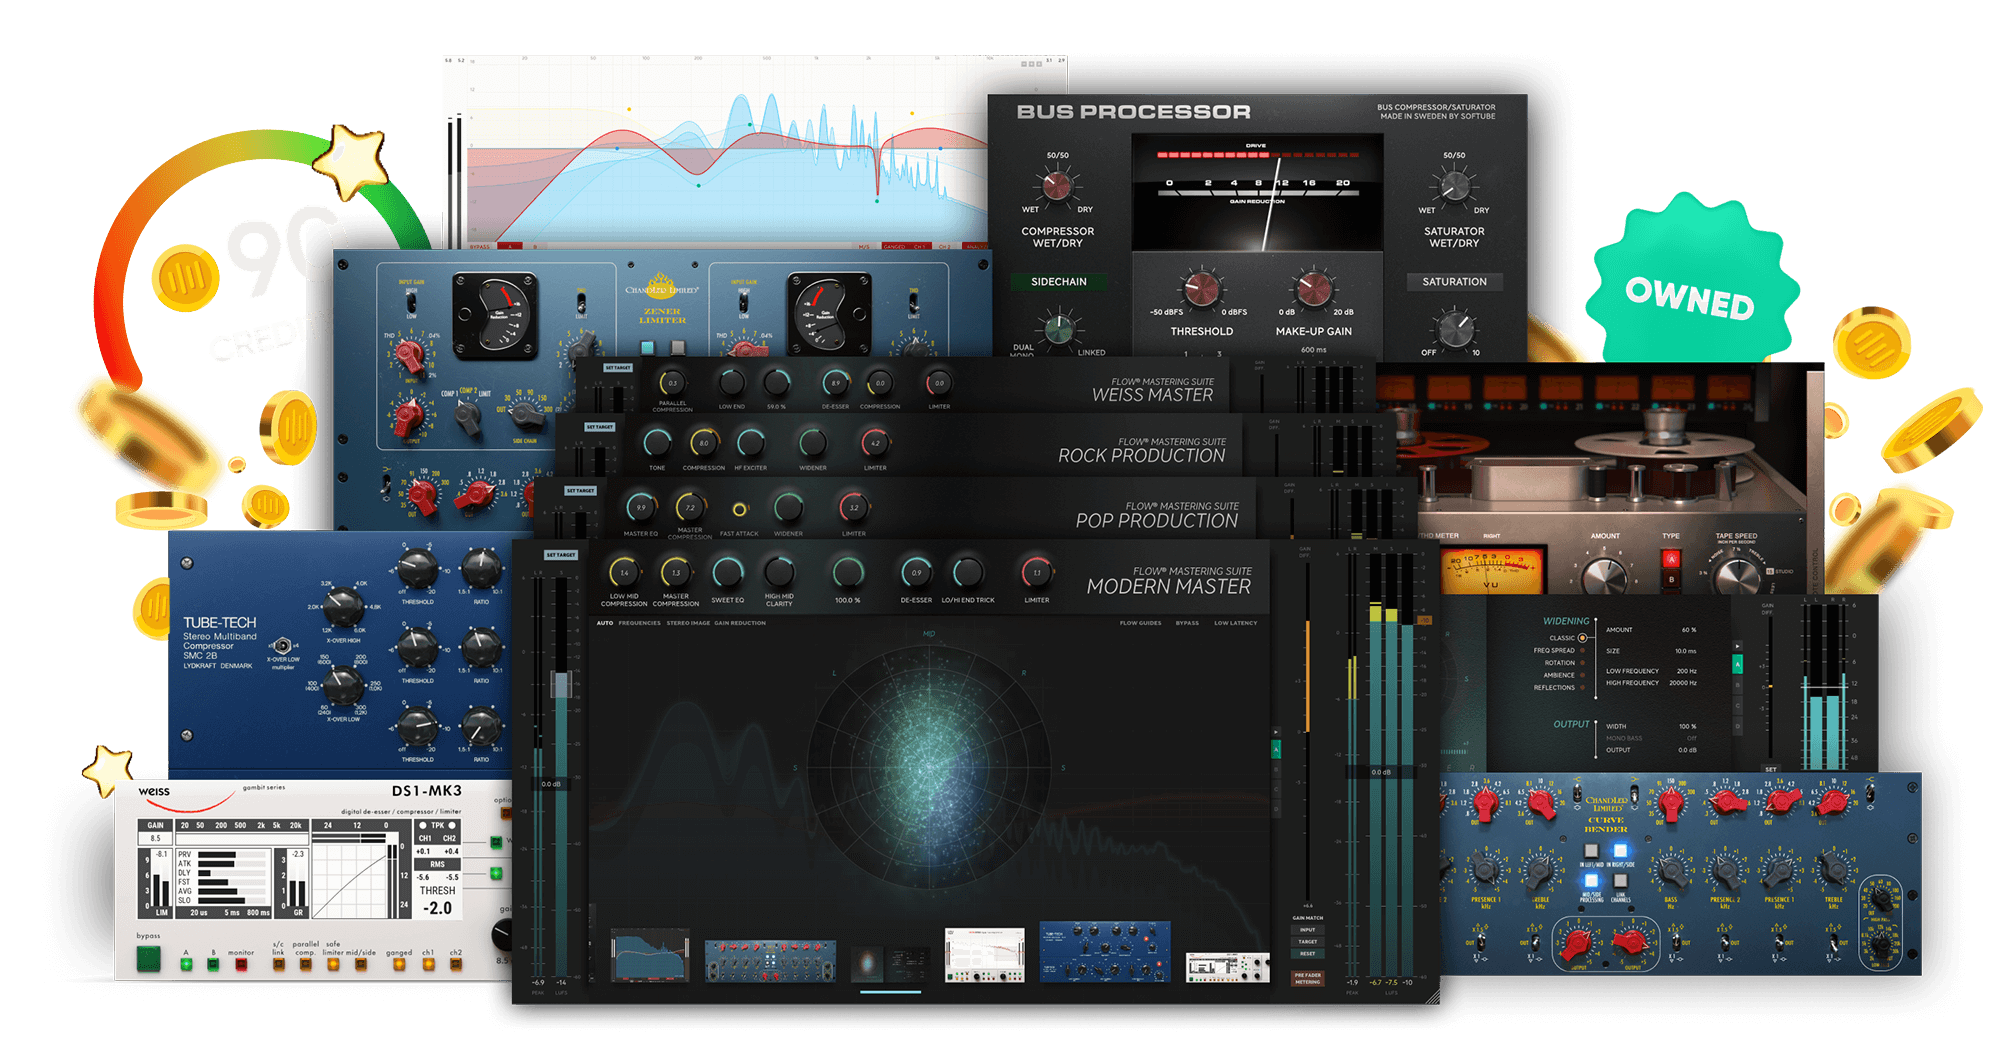The height and width of the screenshot is (1041, 2000).
Task: Click the X-Over High knob on Tube-Tech SMC 2B
Action: (x=344, y=606)
